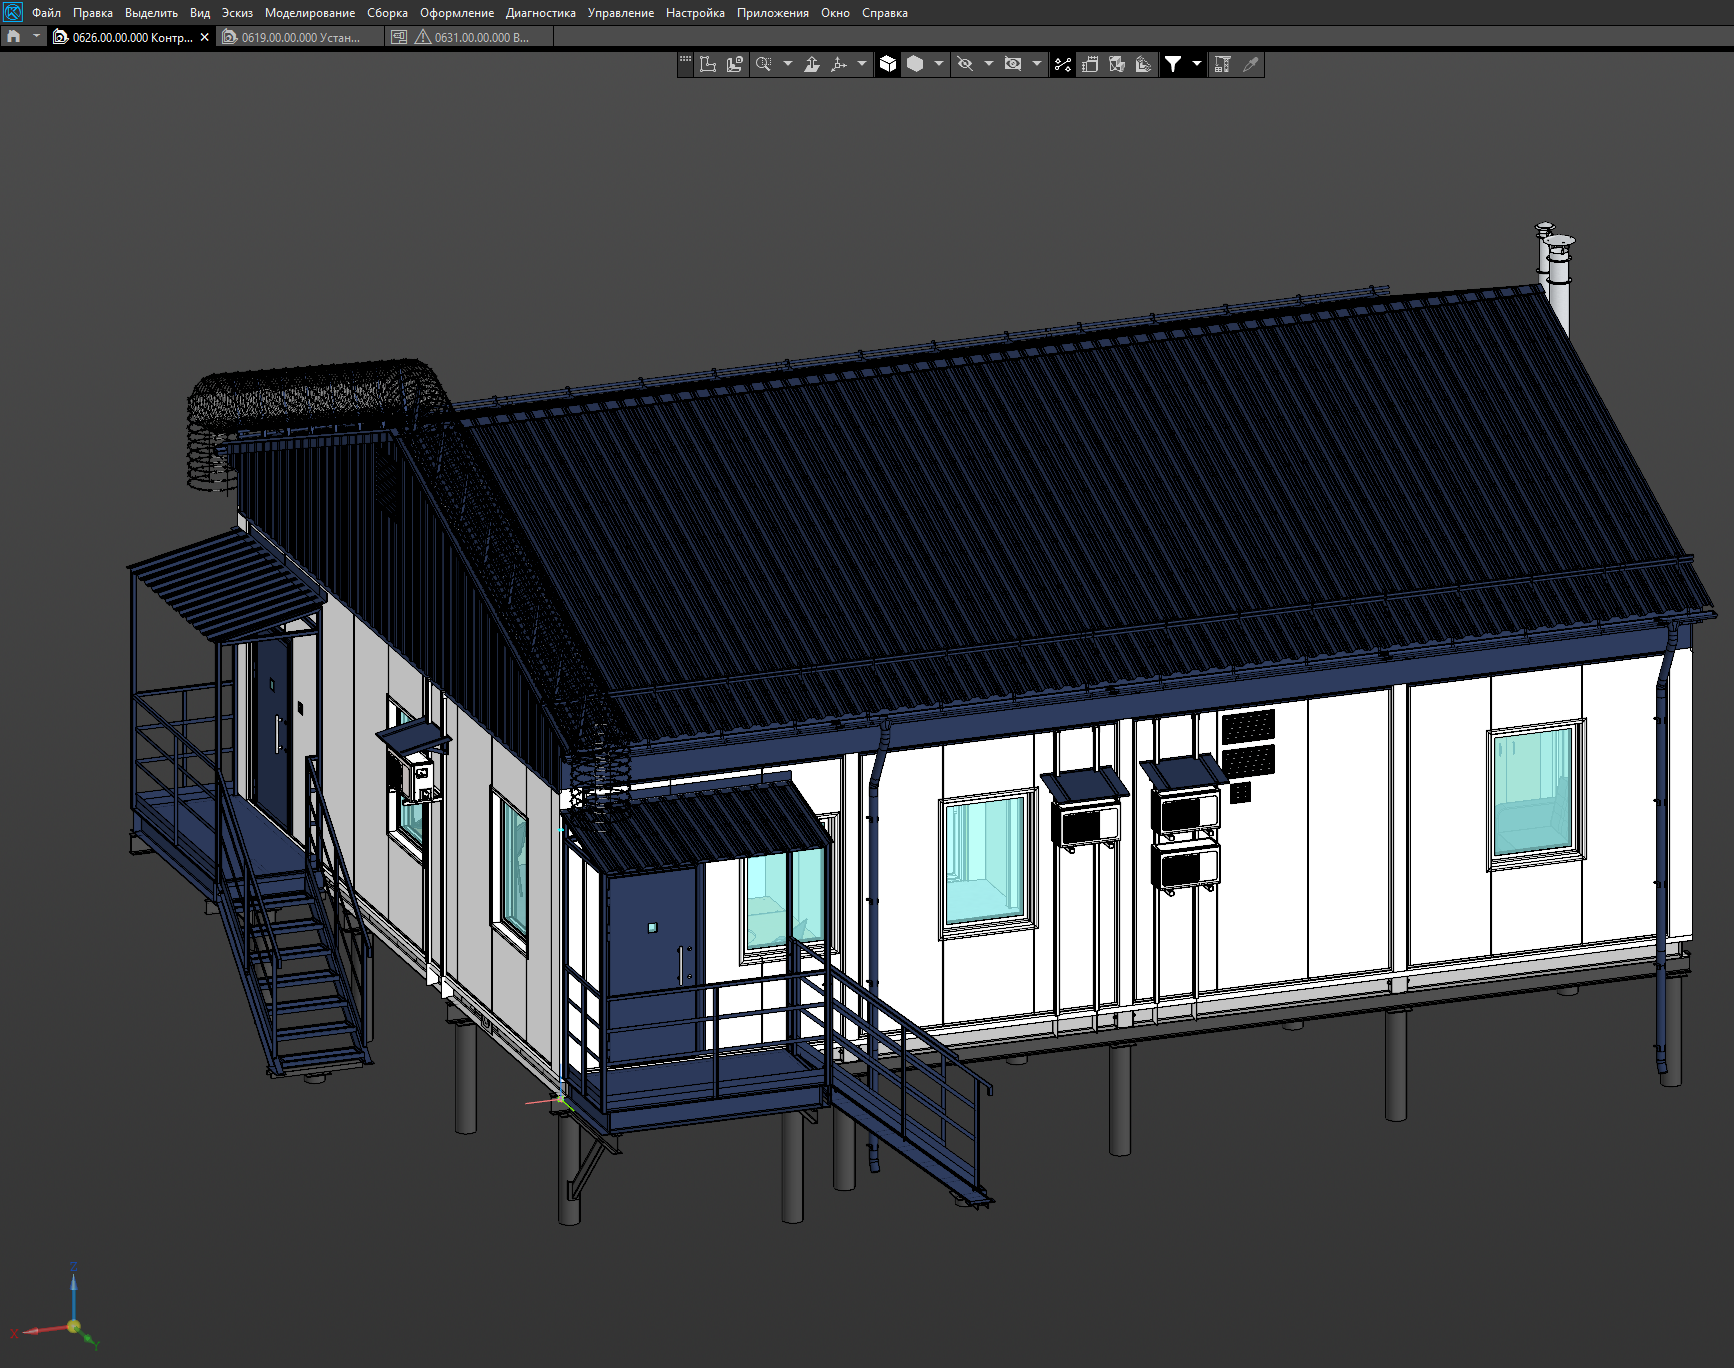Viewport: 1734px width, 1368px height.
Task: Switch to the 0619.00.00.000 document tab
Action: point(299,37)
